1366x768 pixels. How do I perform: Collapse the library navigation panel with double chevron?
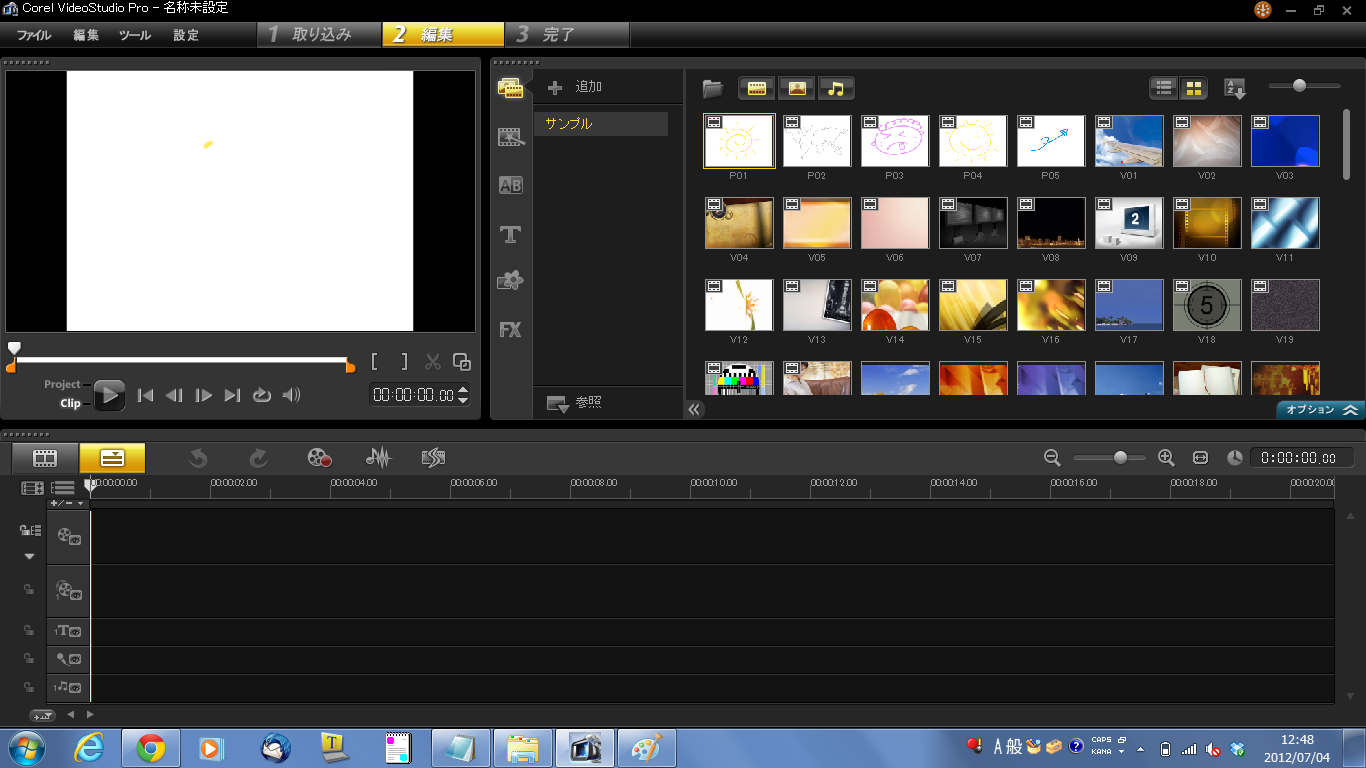point(695,409)
